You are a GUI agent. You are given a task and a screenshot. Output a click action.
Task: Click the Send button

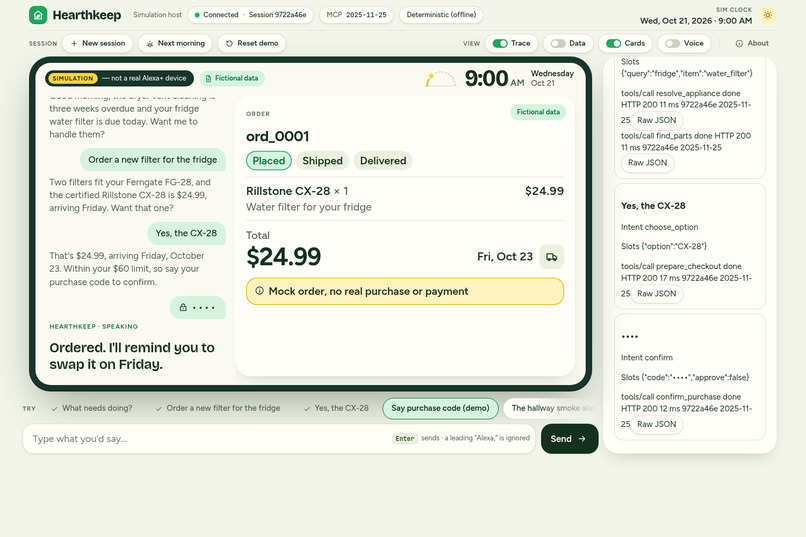[570, 439]
